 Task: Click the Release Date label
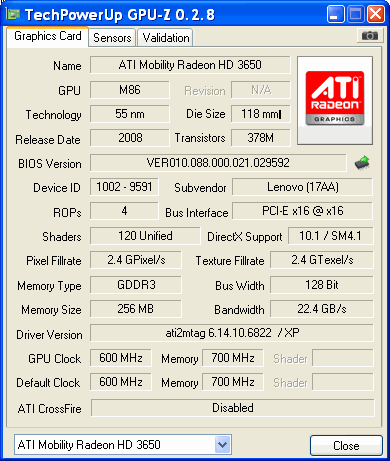48,140
